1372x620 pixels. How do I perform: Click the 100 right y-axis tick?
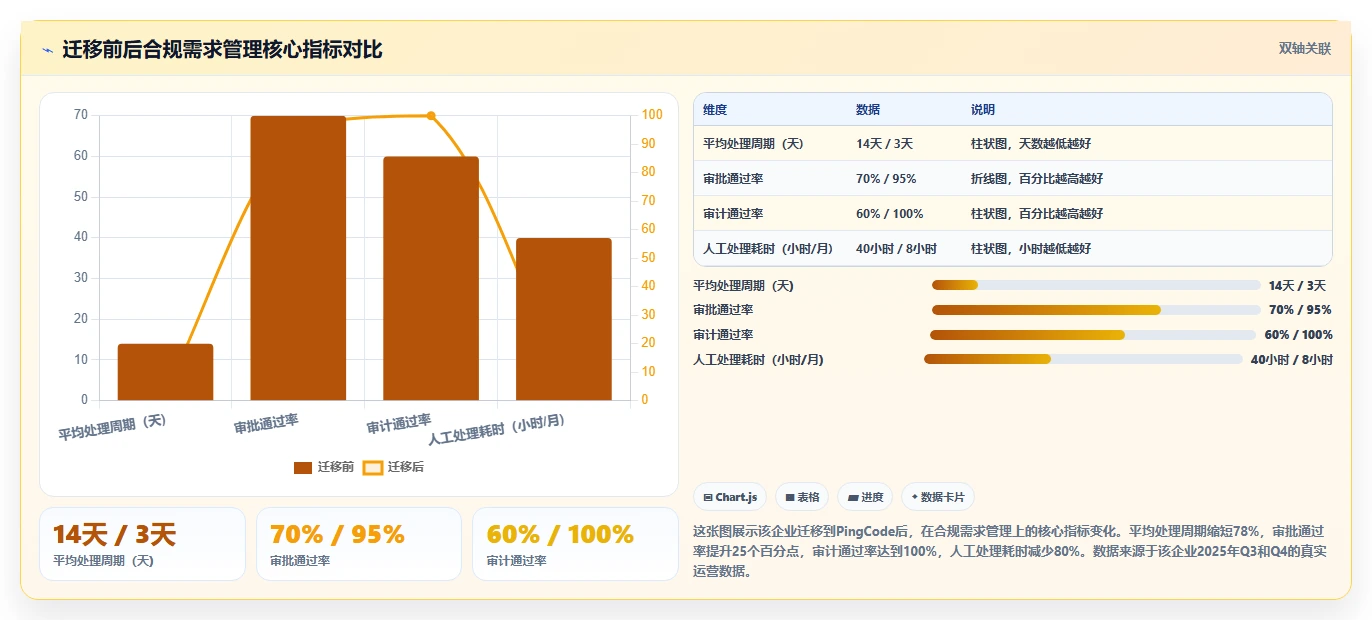coord(652,115)
